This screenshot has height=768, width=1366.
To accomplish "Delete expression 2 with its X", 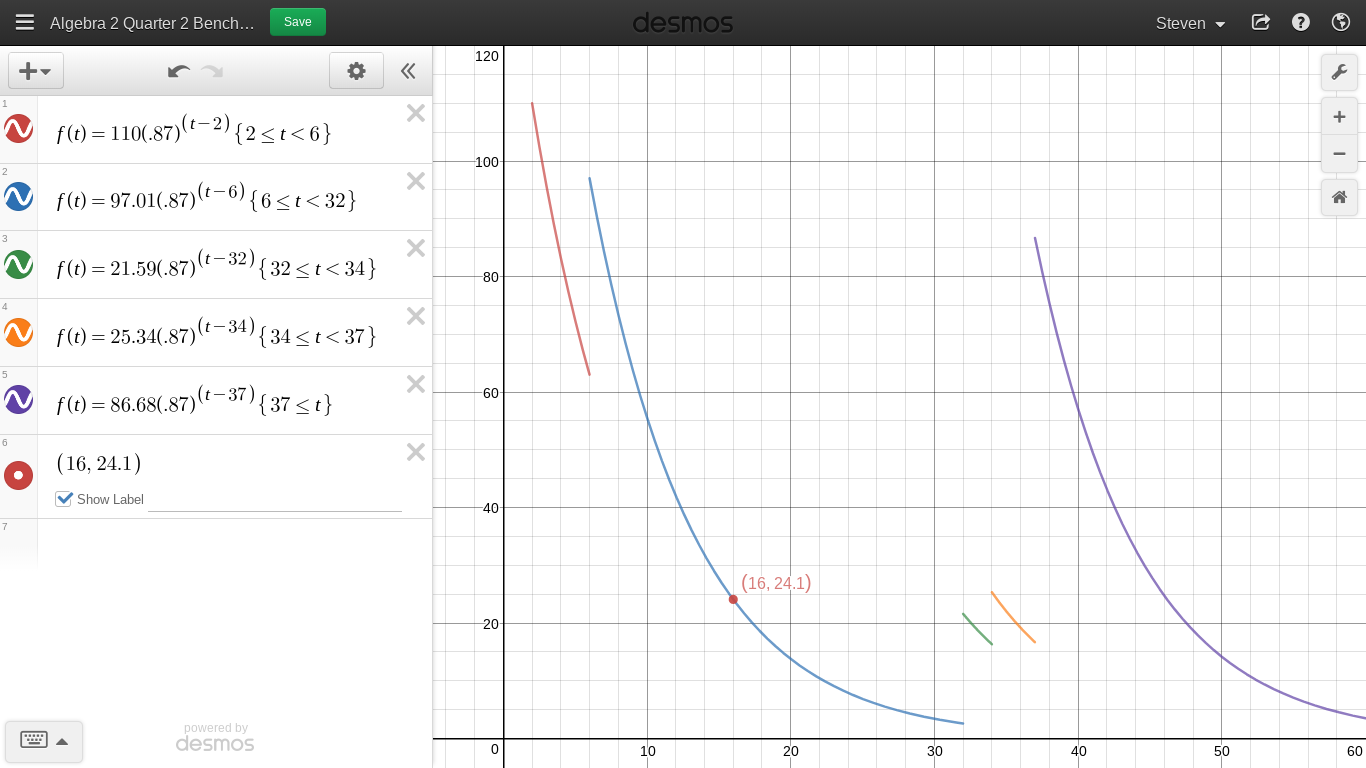I will pos(416,181).
